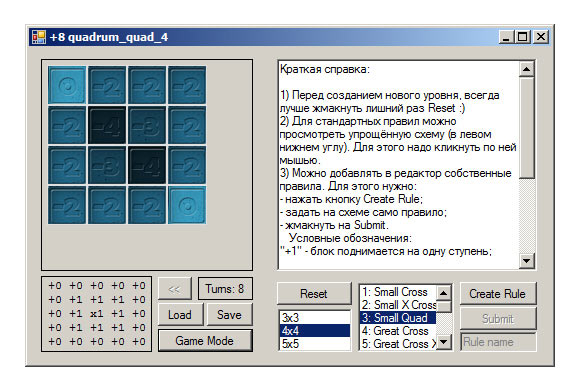Click the bottom row's first -2 tile
The height and width of the screenshot is (390, 580).
click(x=67, y=205)
